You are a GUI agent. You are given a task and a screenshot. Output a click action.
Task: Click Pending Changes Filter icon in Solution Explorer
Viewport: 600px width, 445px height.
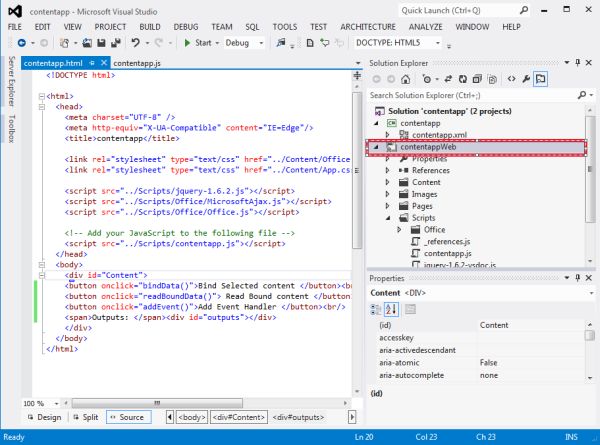coord(427,79)
